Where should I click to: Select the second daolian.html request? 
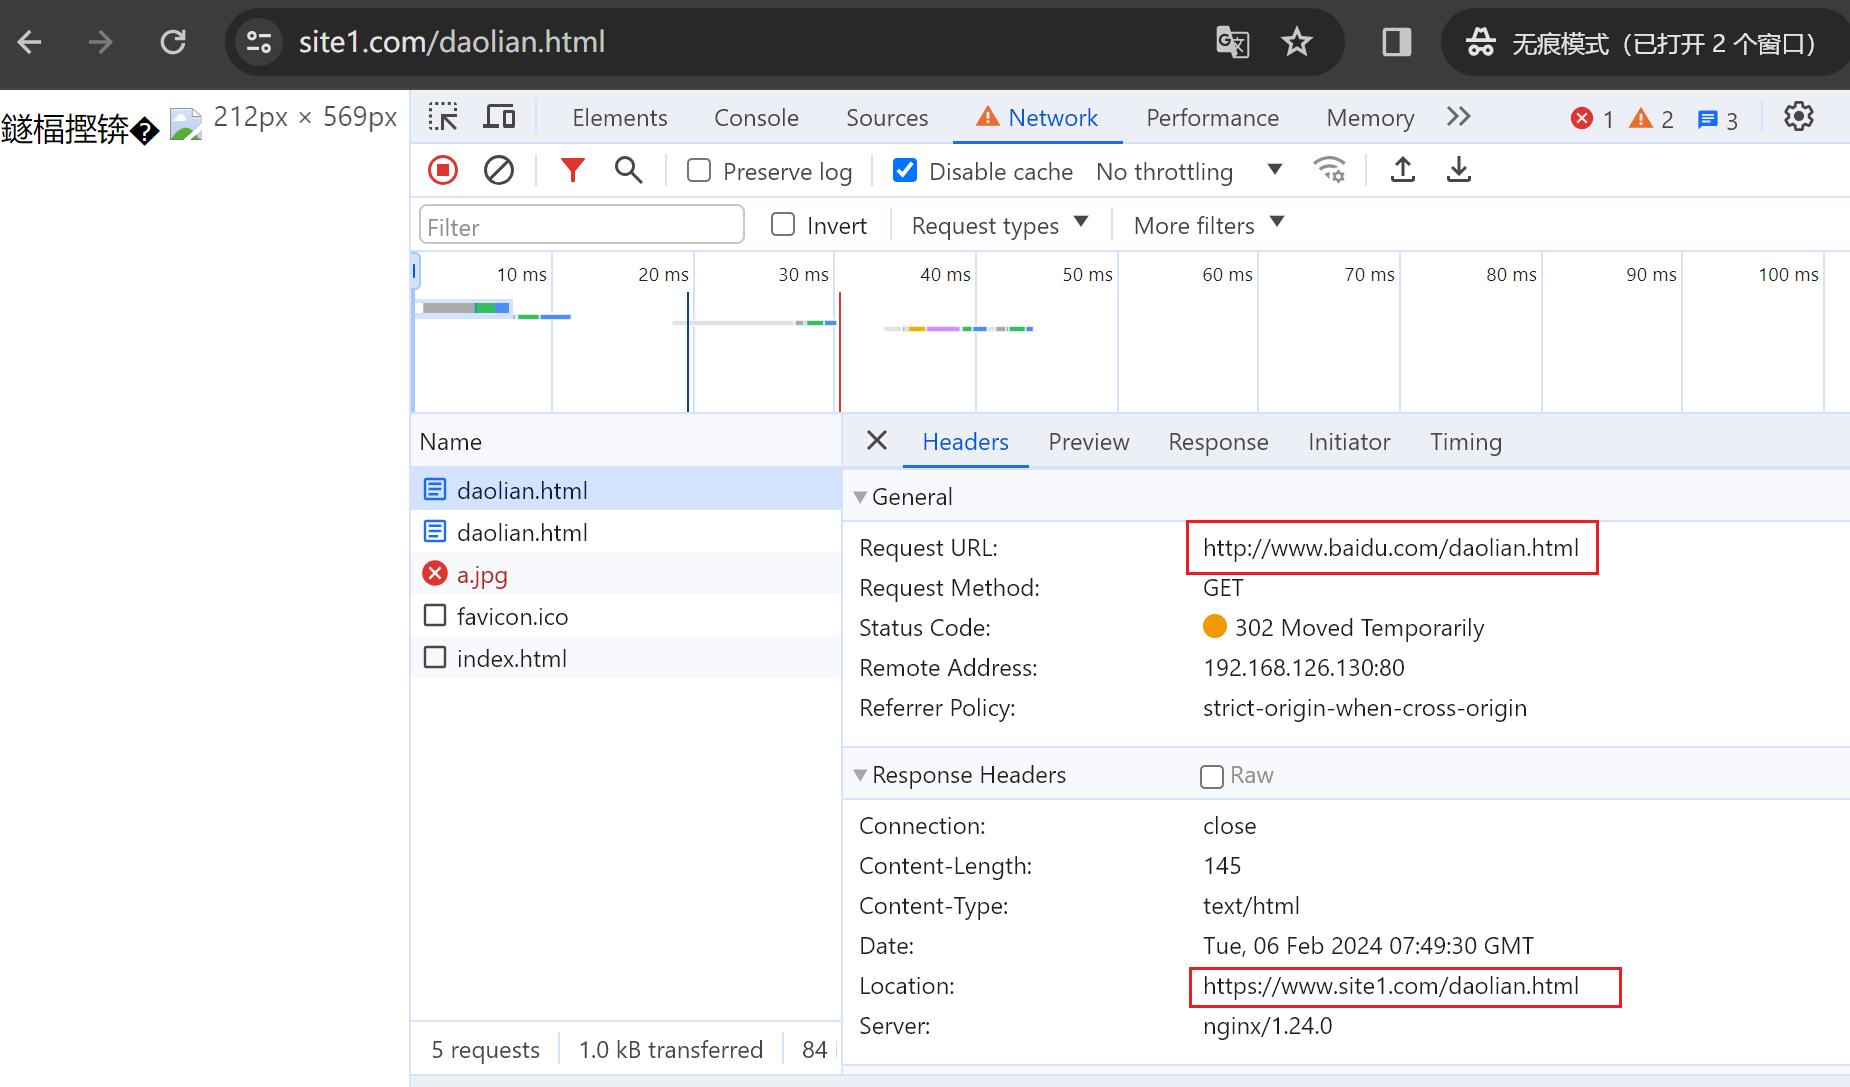click(626, 532)
